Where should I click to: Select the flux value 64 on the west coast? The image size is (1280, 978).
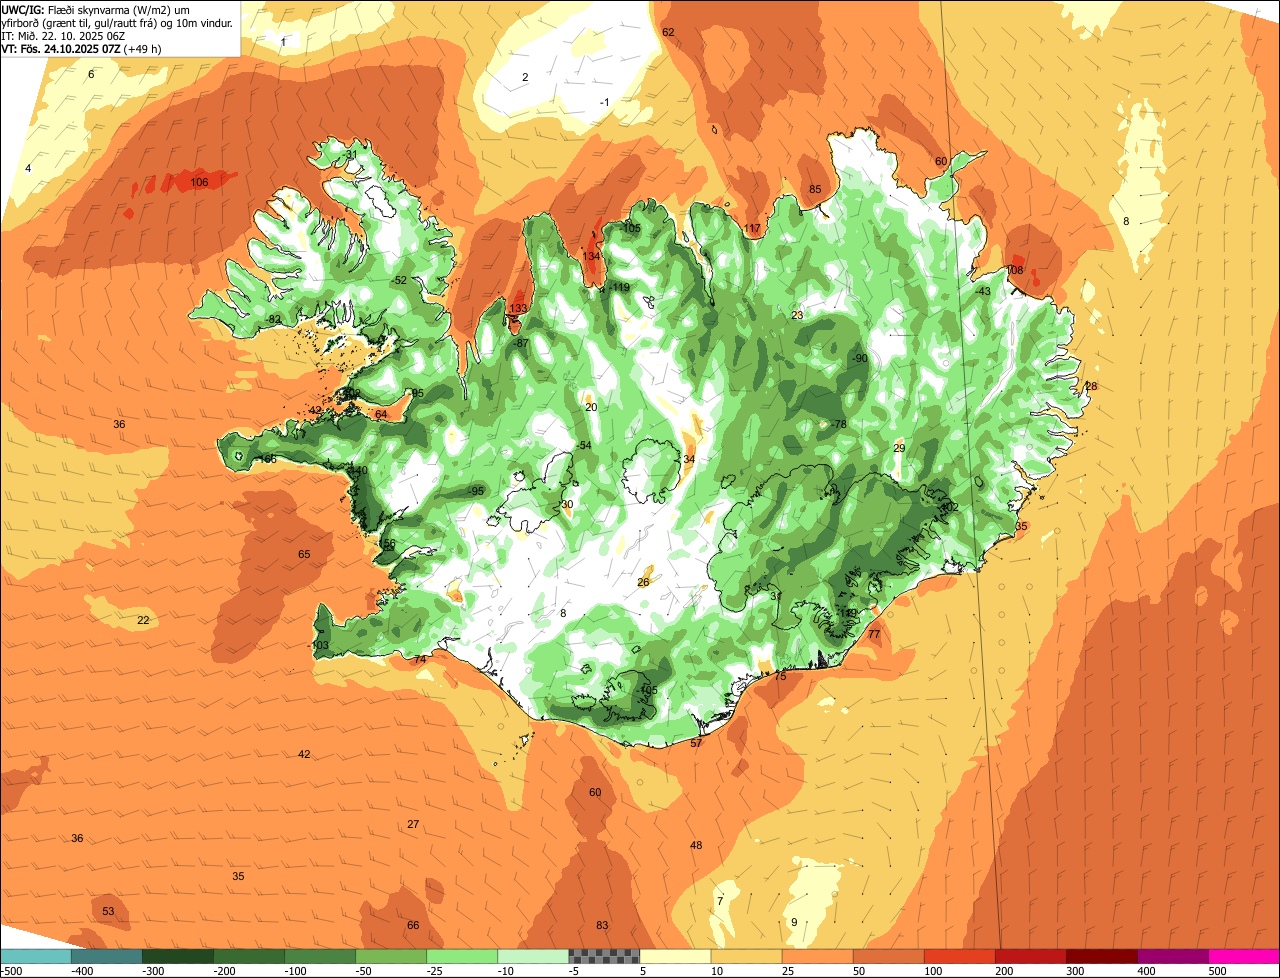click(x=381, y=414)
